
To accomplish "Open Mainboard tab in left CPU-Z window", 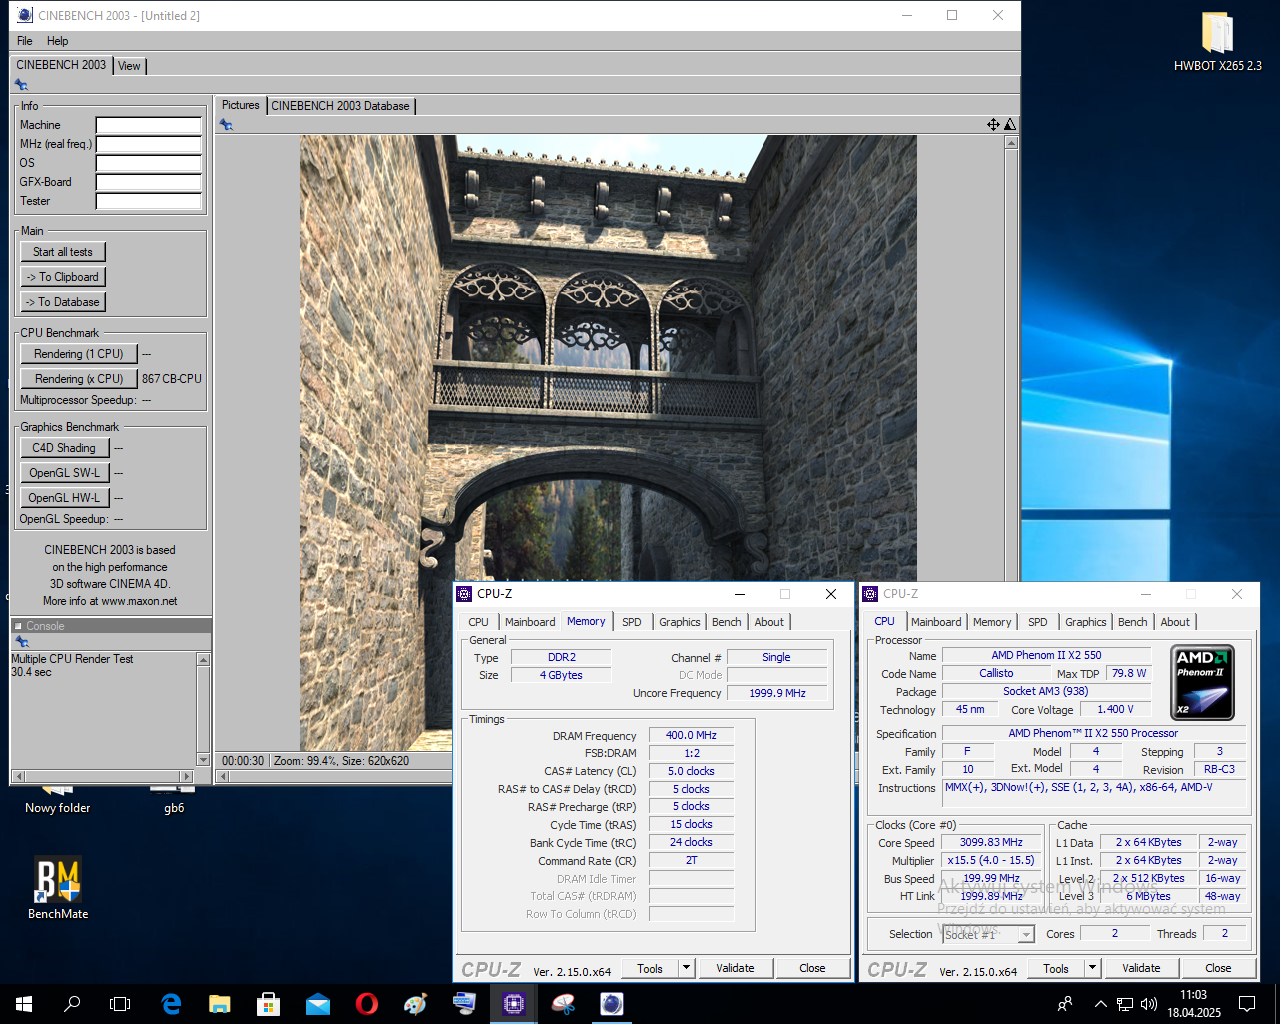I will [x=530, y=622].
